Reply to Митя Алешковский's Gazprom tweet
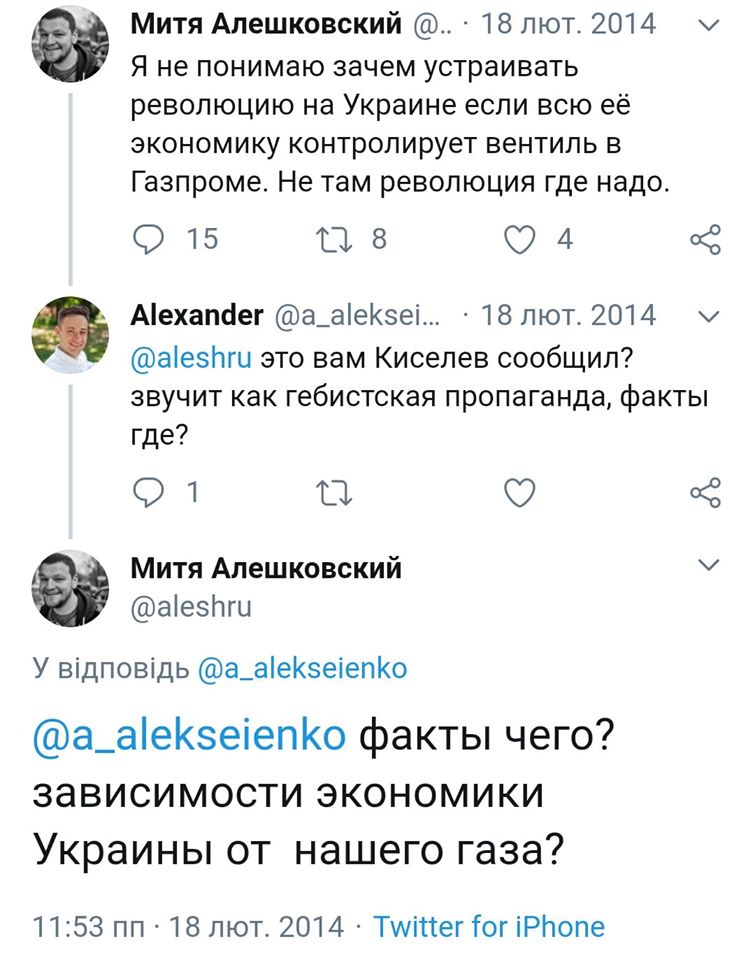This screenshot has width=755, height=960. point(146,237)
